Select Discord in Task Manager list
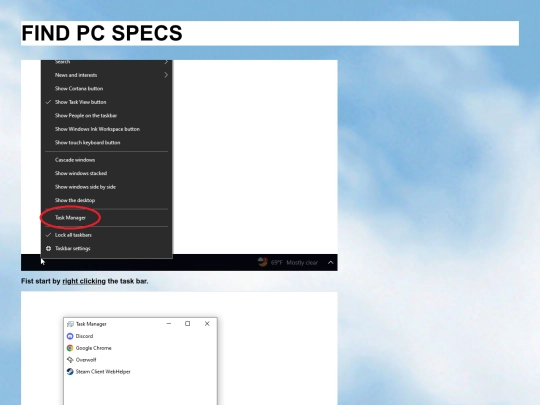Screen dimensions: 540x405 coord(140,336)
